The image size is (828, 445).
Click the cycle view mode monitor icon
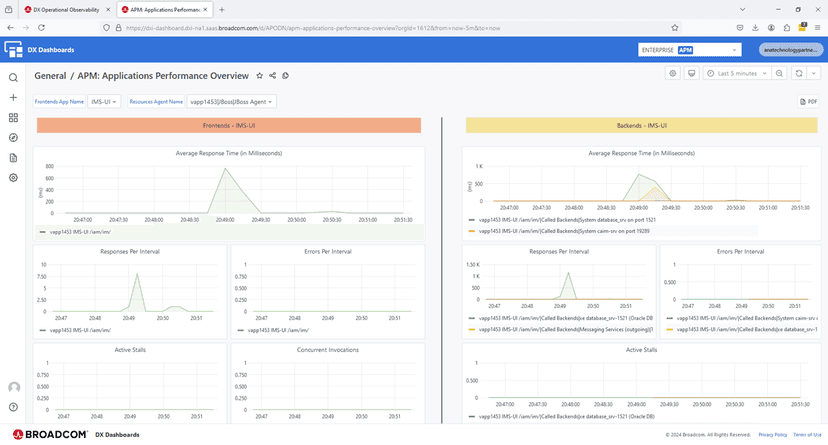pos(691,74)
